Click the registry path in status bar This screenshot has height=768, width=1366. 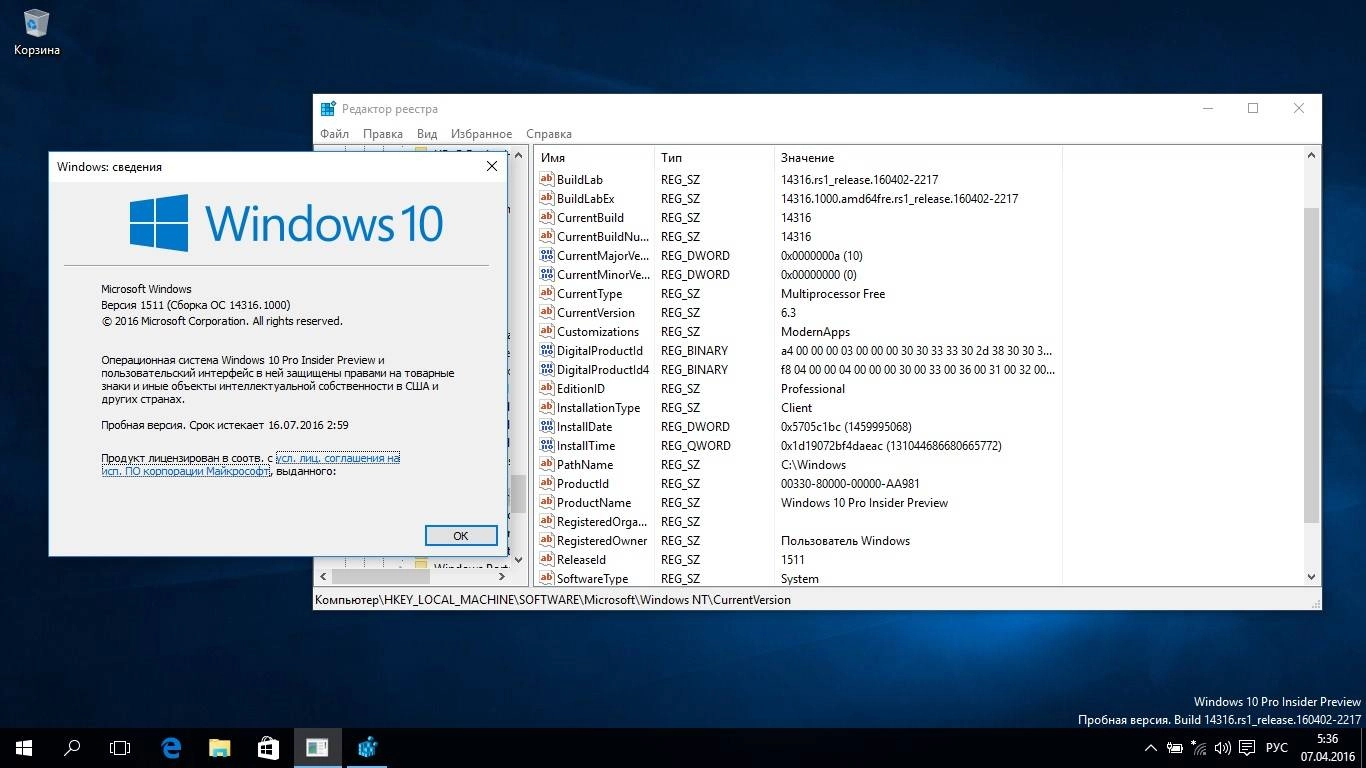click(x=553, y=600)
